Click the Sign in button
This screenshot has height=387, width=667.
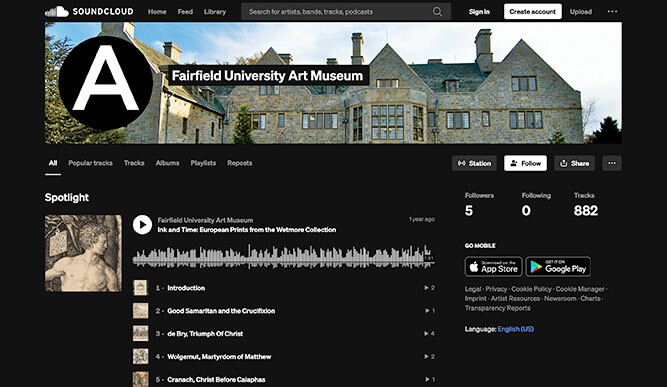pyautogui.click(x=479, y=11)
